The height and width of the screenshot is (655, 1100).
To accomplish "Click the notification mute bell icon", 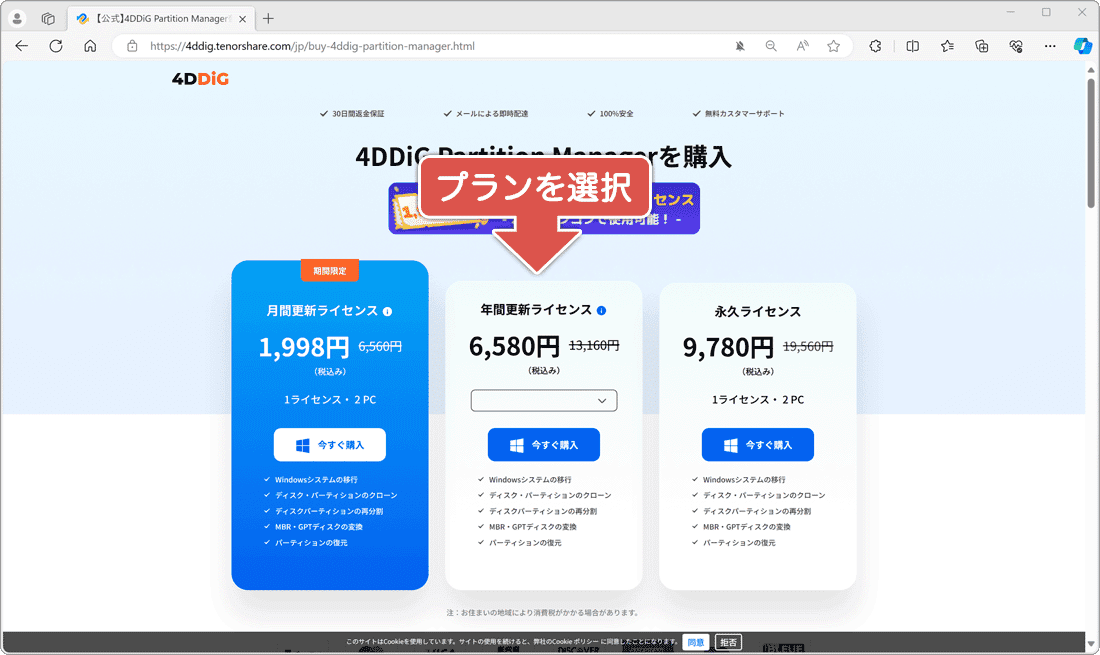I will (739, 46).
